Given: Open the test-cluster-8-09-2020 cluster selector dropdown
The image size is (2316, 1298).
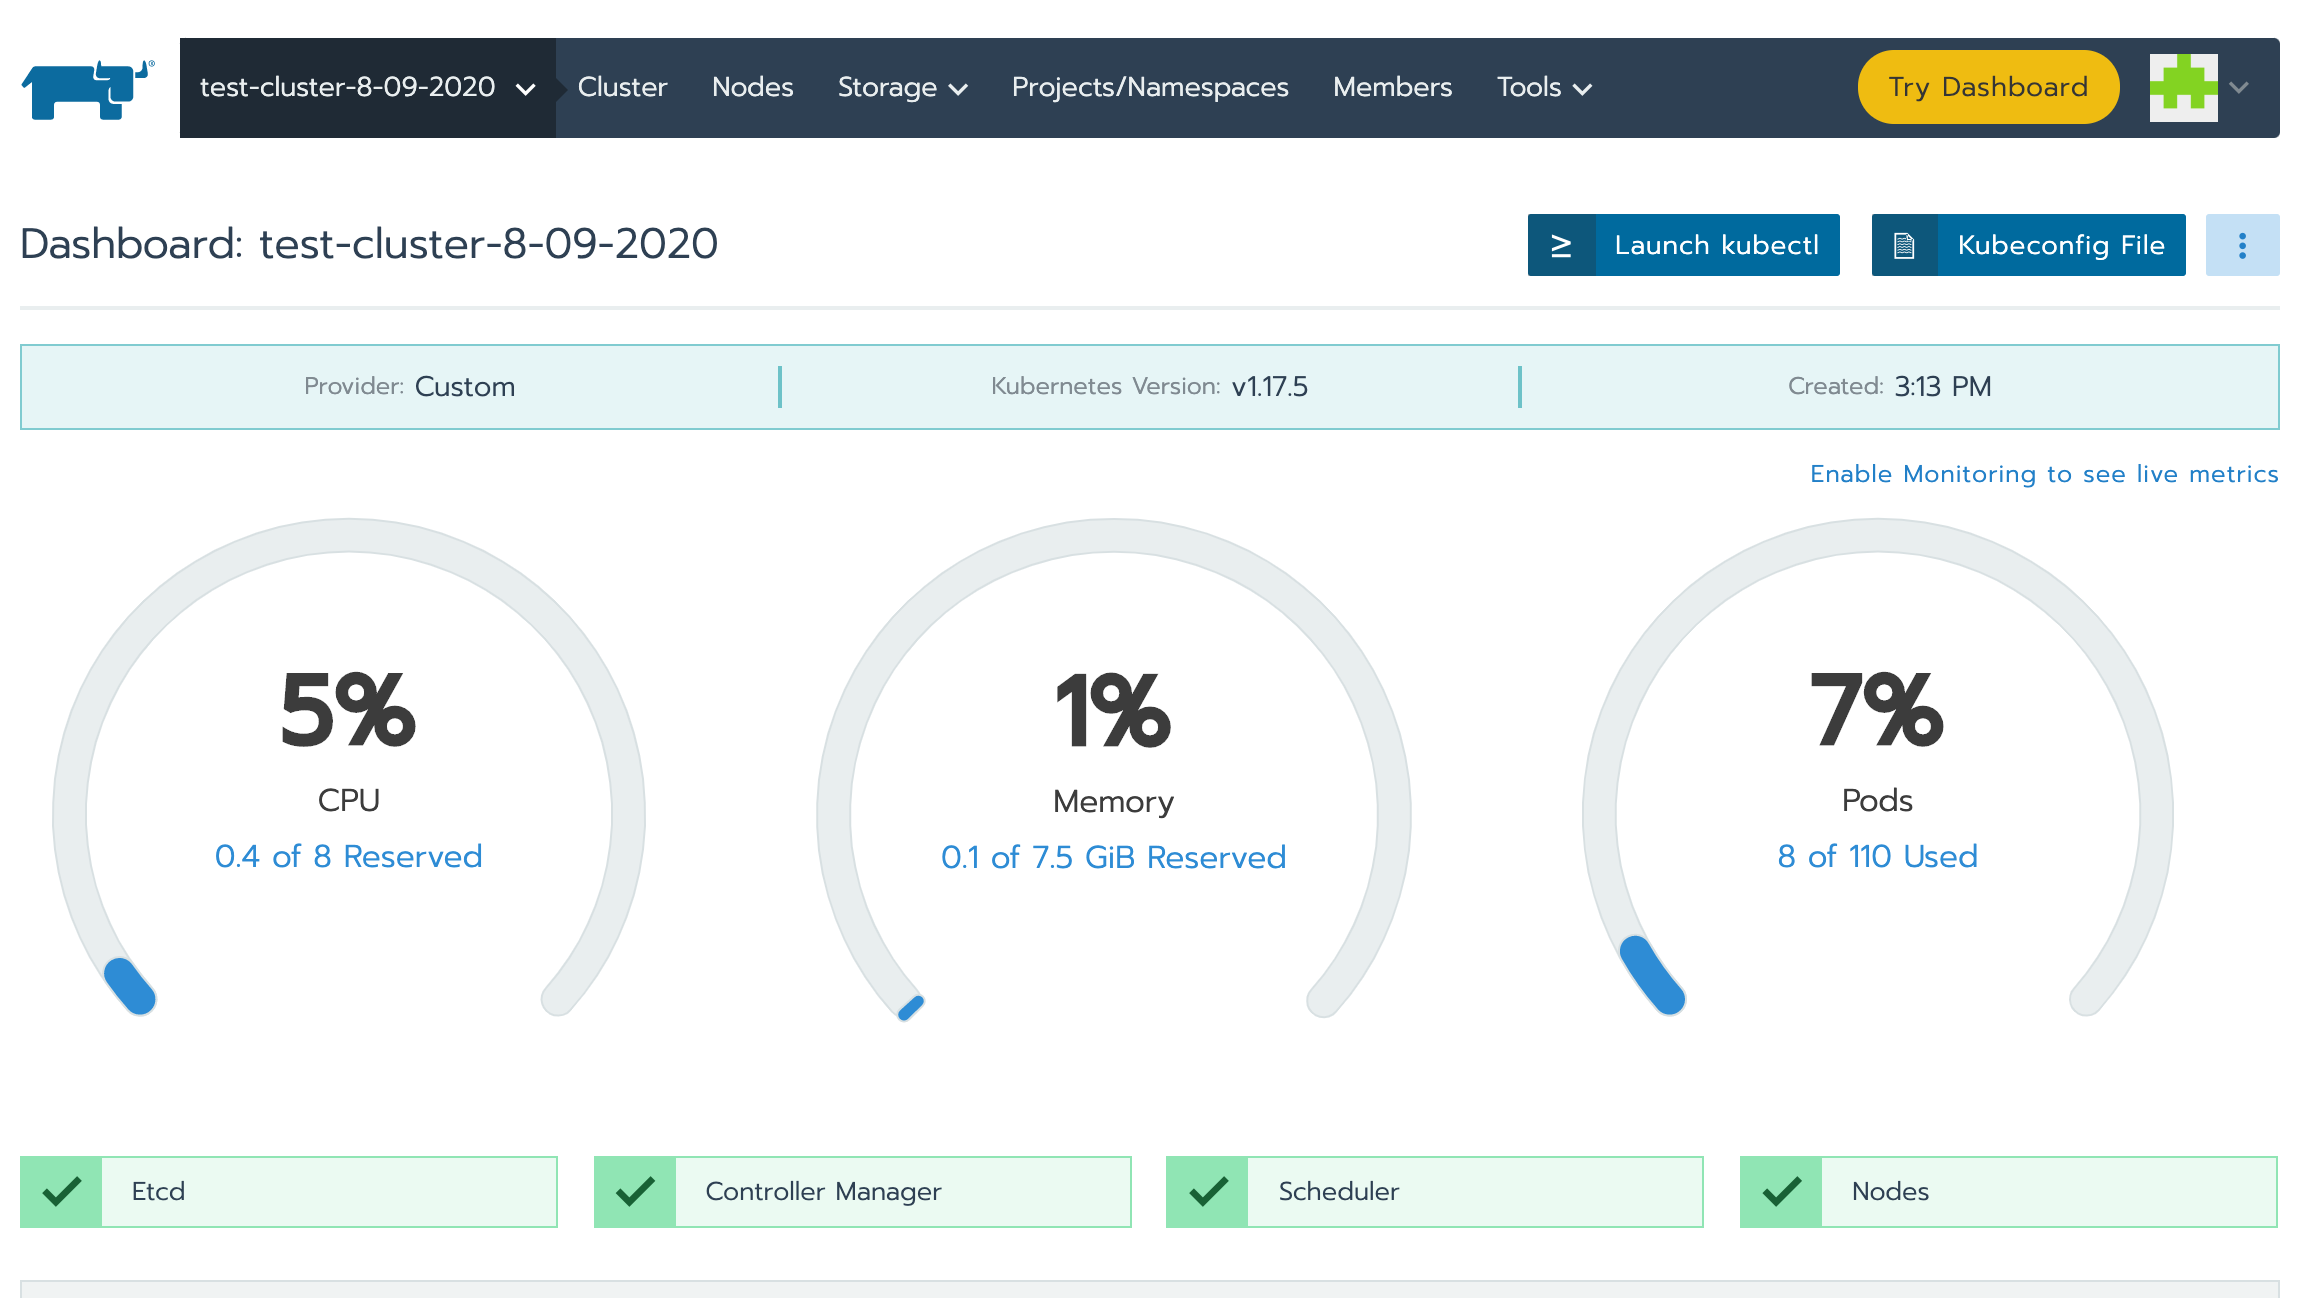Looking at the screenshot, I should coord(367,88).
